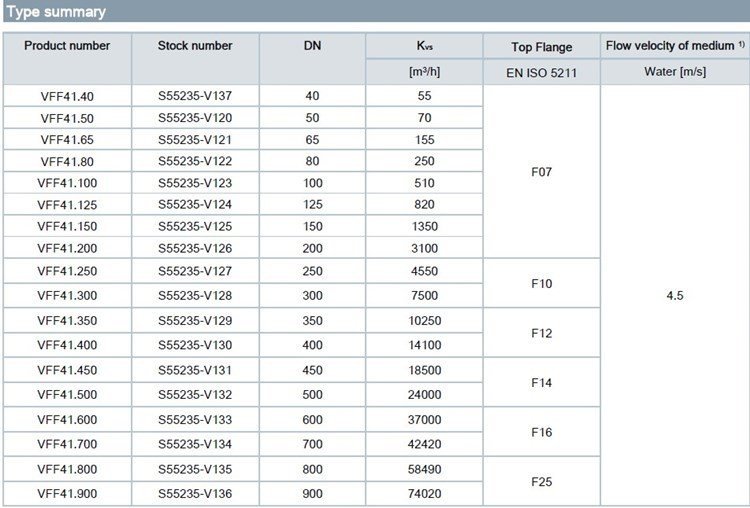Select stock number S55235-V122

tap(195, 161)
